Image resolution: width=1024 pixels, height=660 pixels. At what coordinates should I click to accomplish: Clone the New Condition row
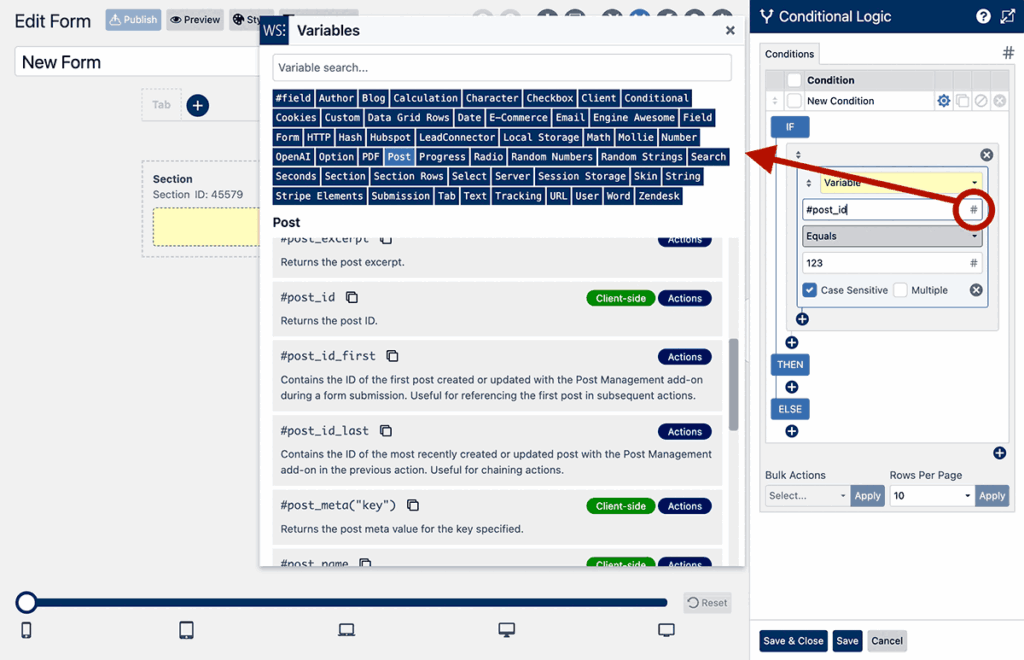[x=963, y=101]
